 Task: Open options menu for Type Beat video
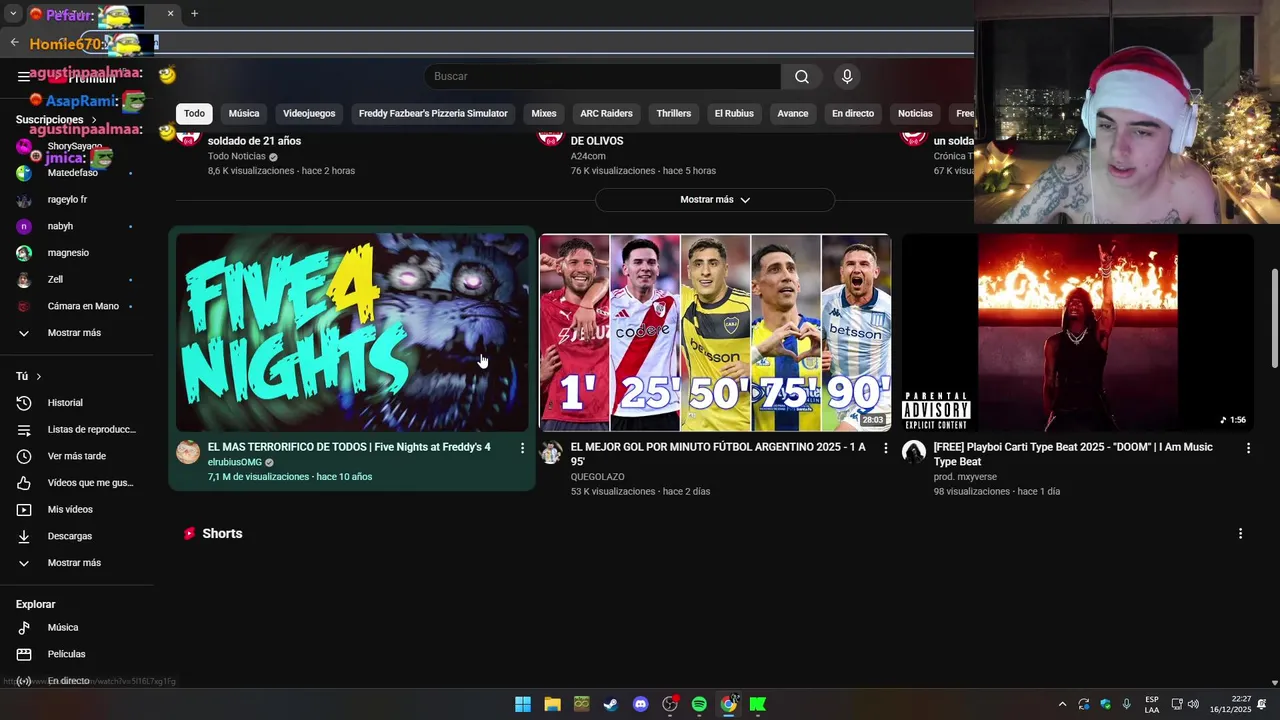1248,448
